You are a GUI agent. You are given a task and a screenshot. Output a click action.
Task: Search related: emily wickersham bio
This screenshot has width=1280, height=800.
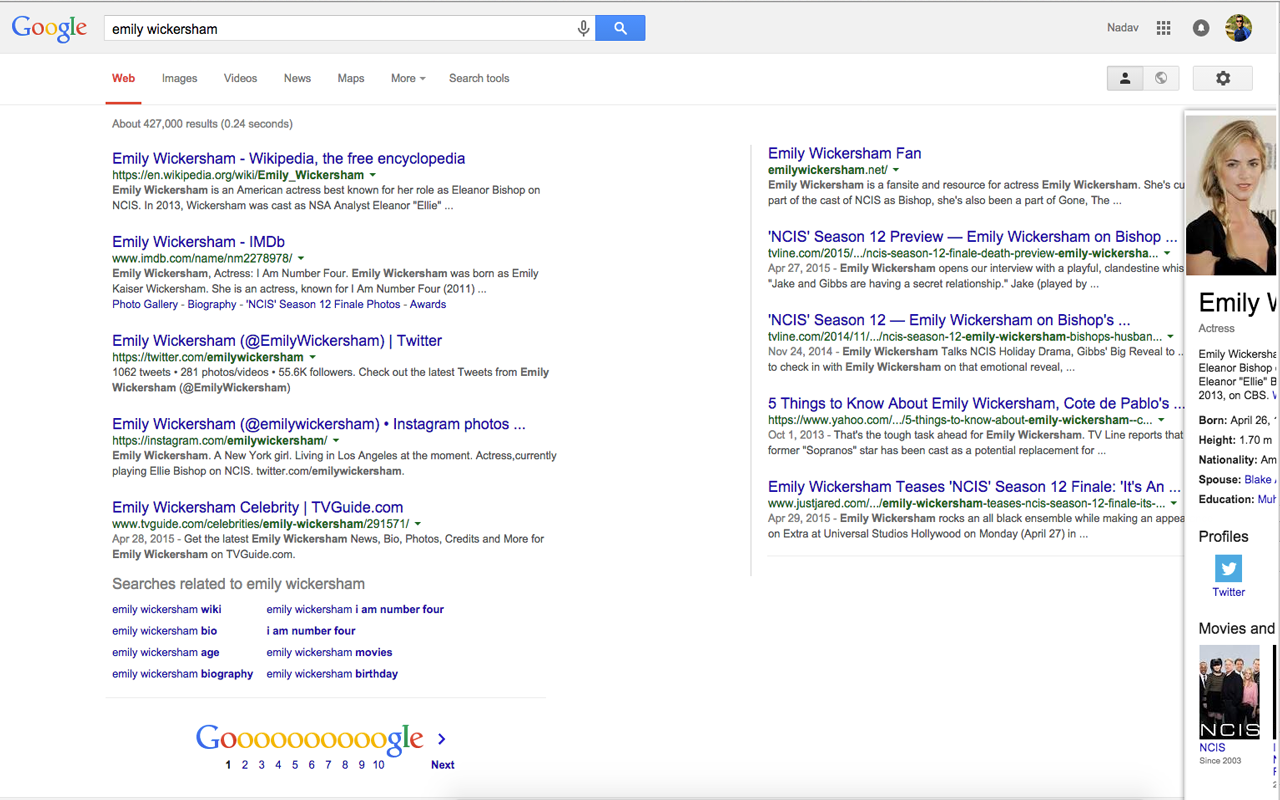(164, 631)
